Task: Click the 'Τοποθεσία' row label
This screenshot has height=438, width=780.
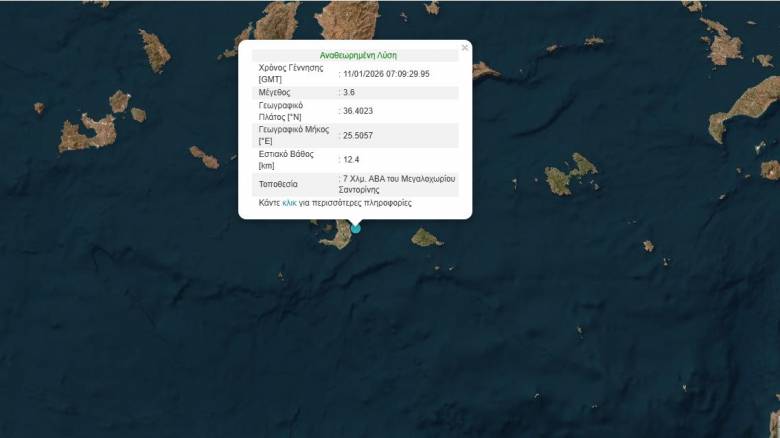Action: click(x=279, y=185)
